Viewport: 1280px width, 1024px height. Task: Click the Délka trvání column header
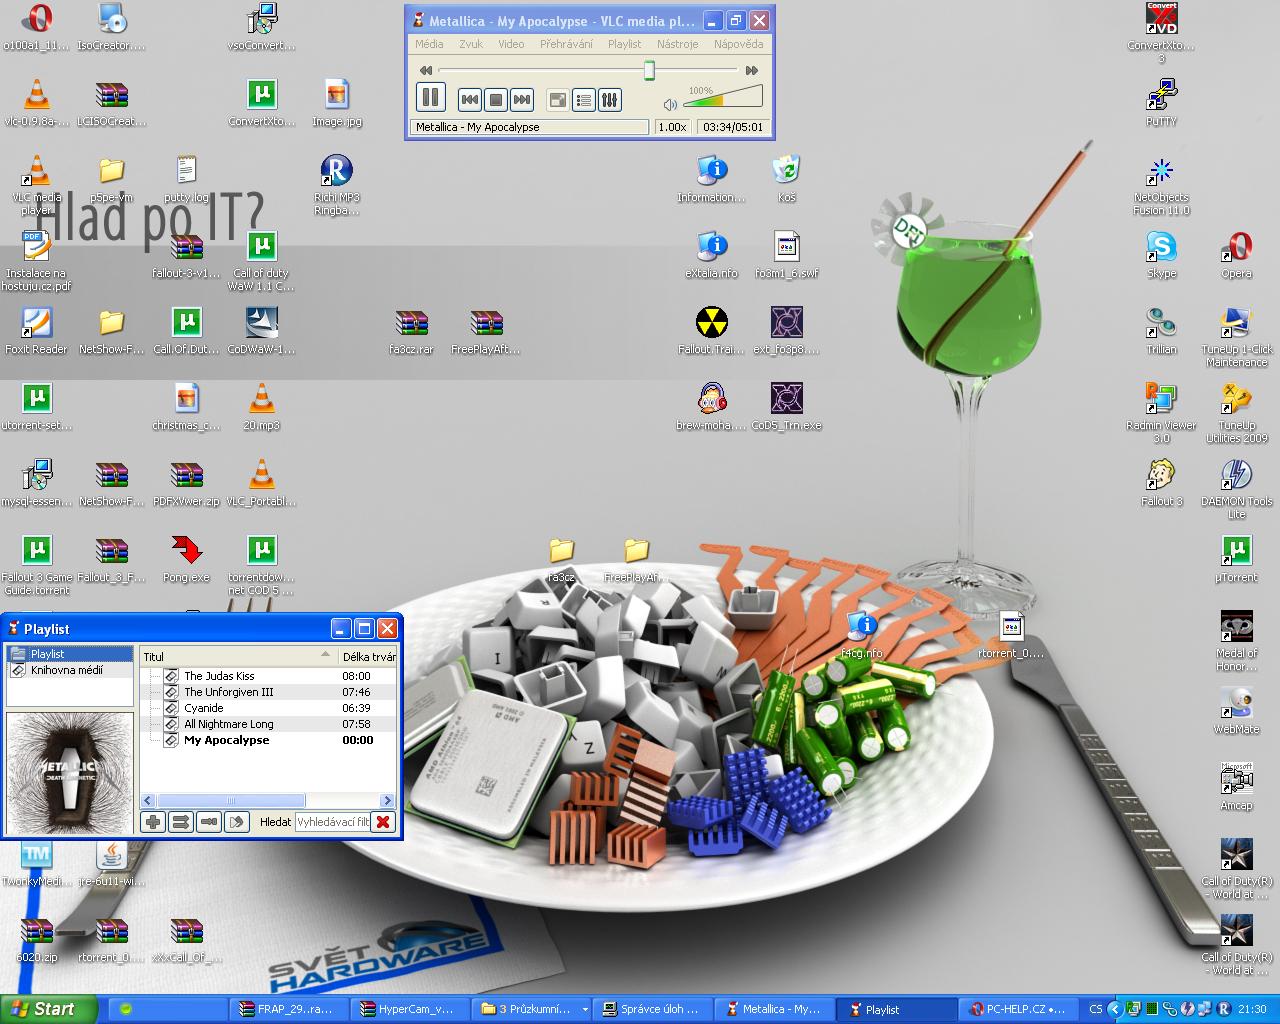(368, 657)
